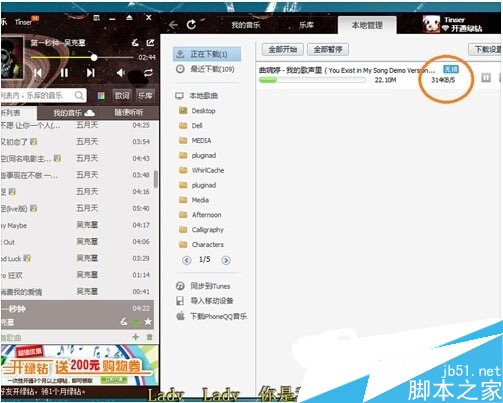
Task: Select the Luck song row
Action: click(77, 258)
